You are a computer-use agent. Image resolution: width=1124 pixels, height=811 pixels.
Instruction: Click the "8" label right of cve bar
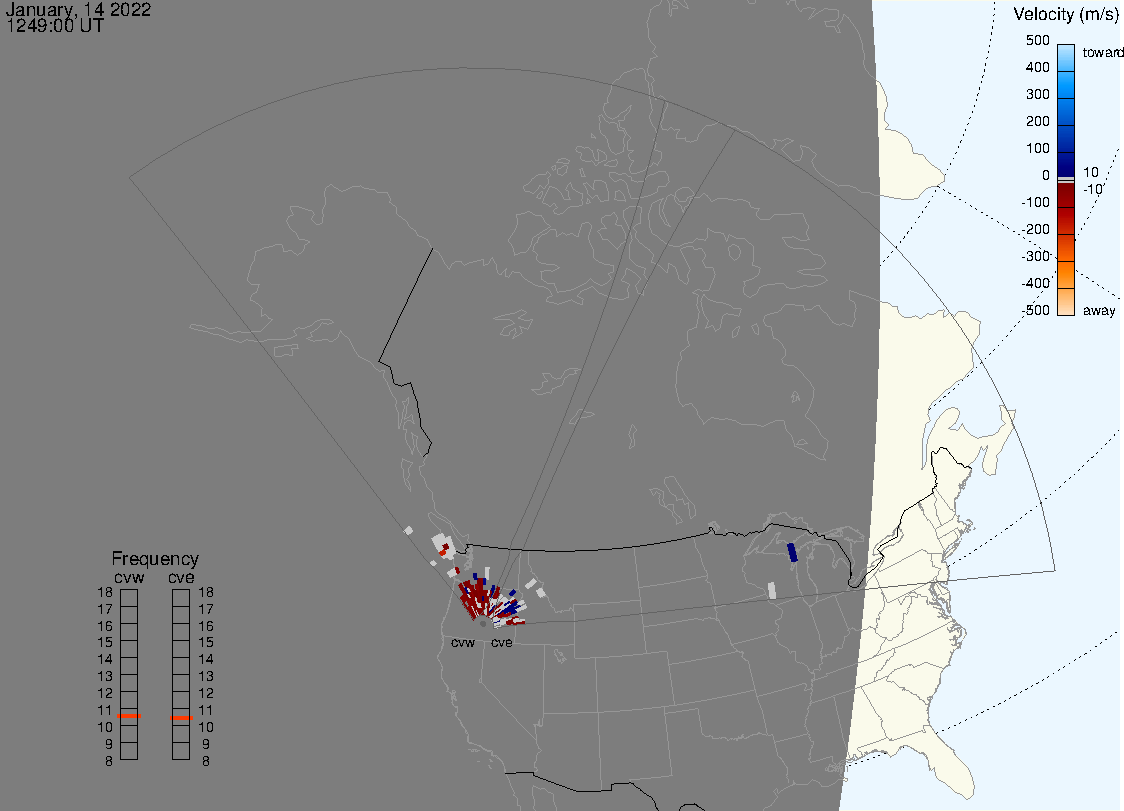206,762
